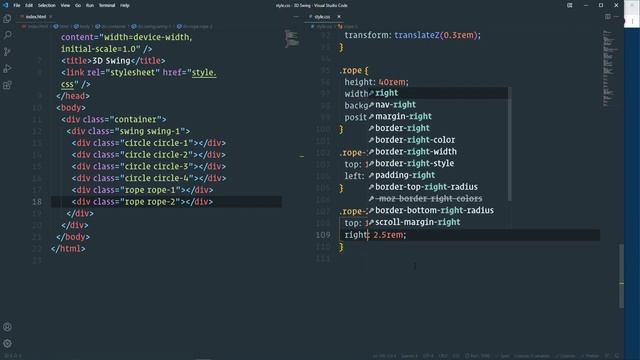Click the '3D Swing' title text

pyautogui.click(x=111, y=61)
